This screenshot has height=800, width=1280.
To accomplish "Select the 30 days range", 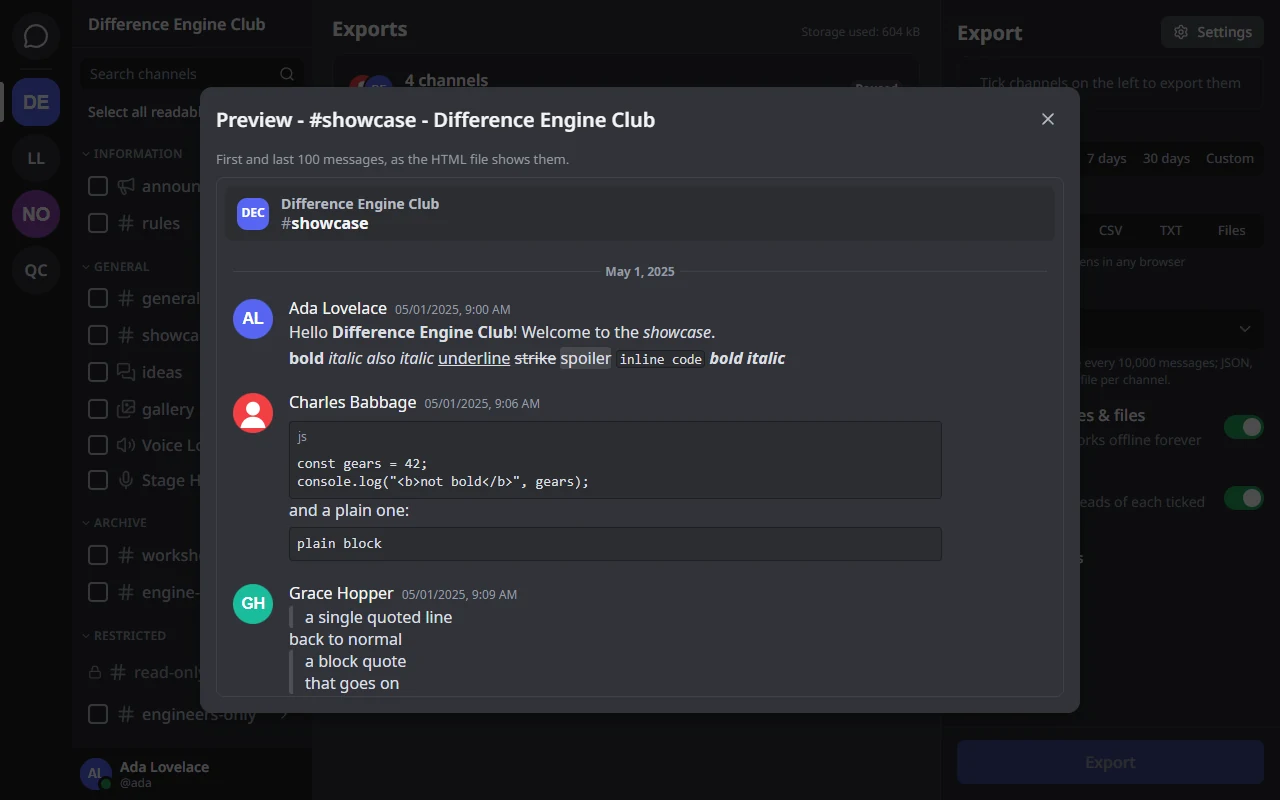I will point(1166,158).
